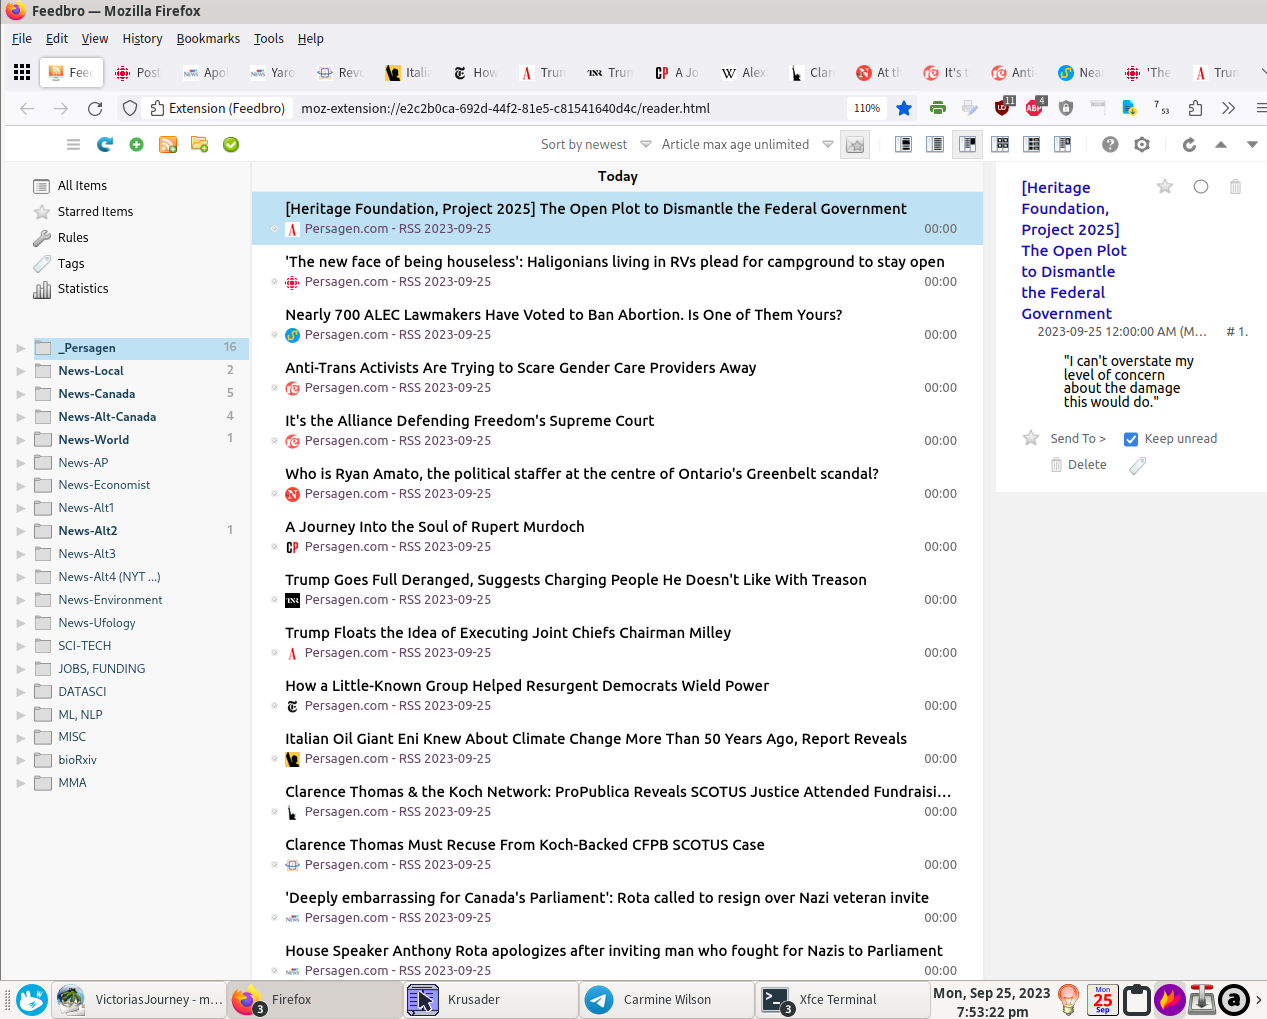The width and height of the screenshot is (1267, 1019).
Task: Expand the SCI-TECH folder
Action: click(20, 646)
